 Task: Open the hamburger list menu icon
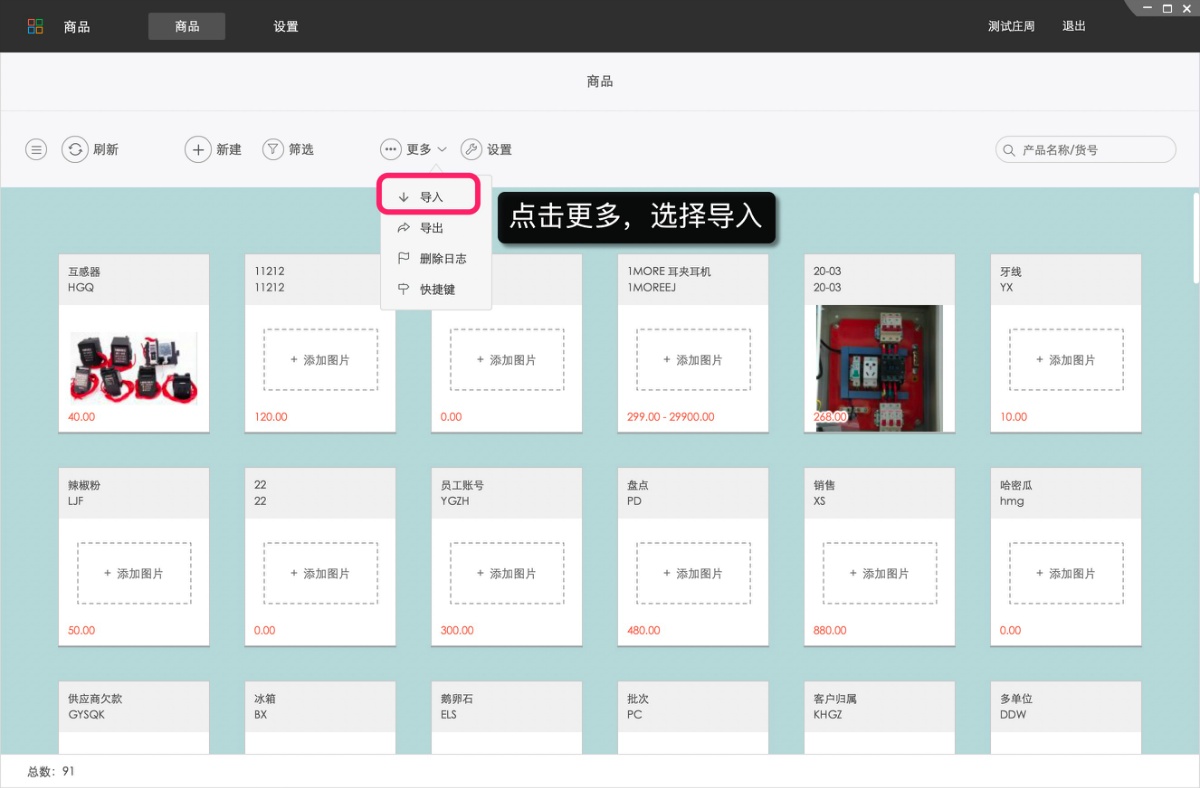pyautogui.click(x=36, y=149)
